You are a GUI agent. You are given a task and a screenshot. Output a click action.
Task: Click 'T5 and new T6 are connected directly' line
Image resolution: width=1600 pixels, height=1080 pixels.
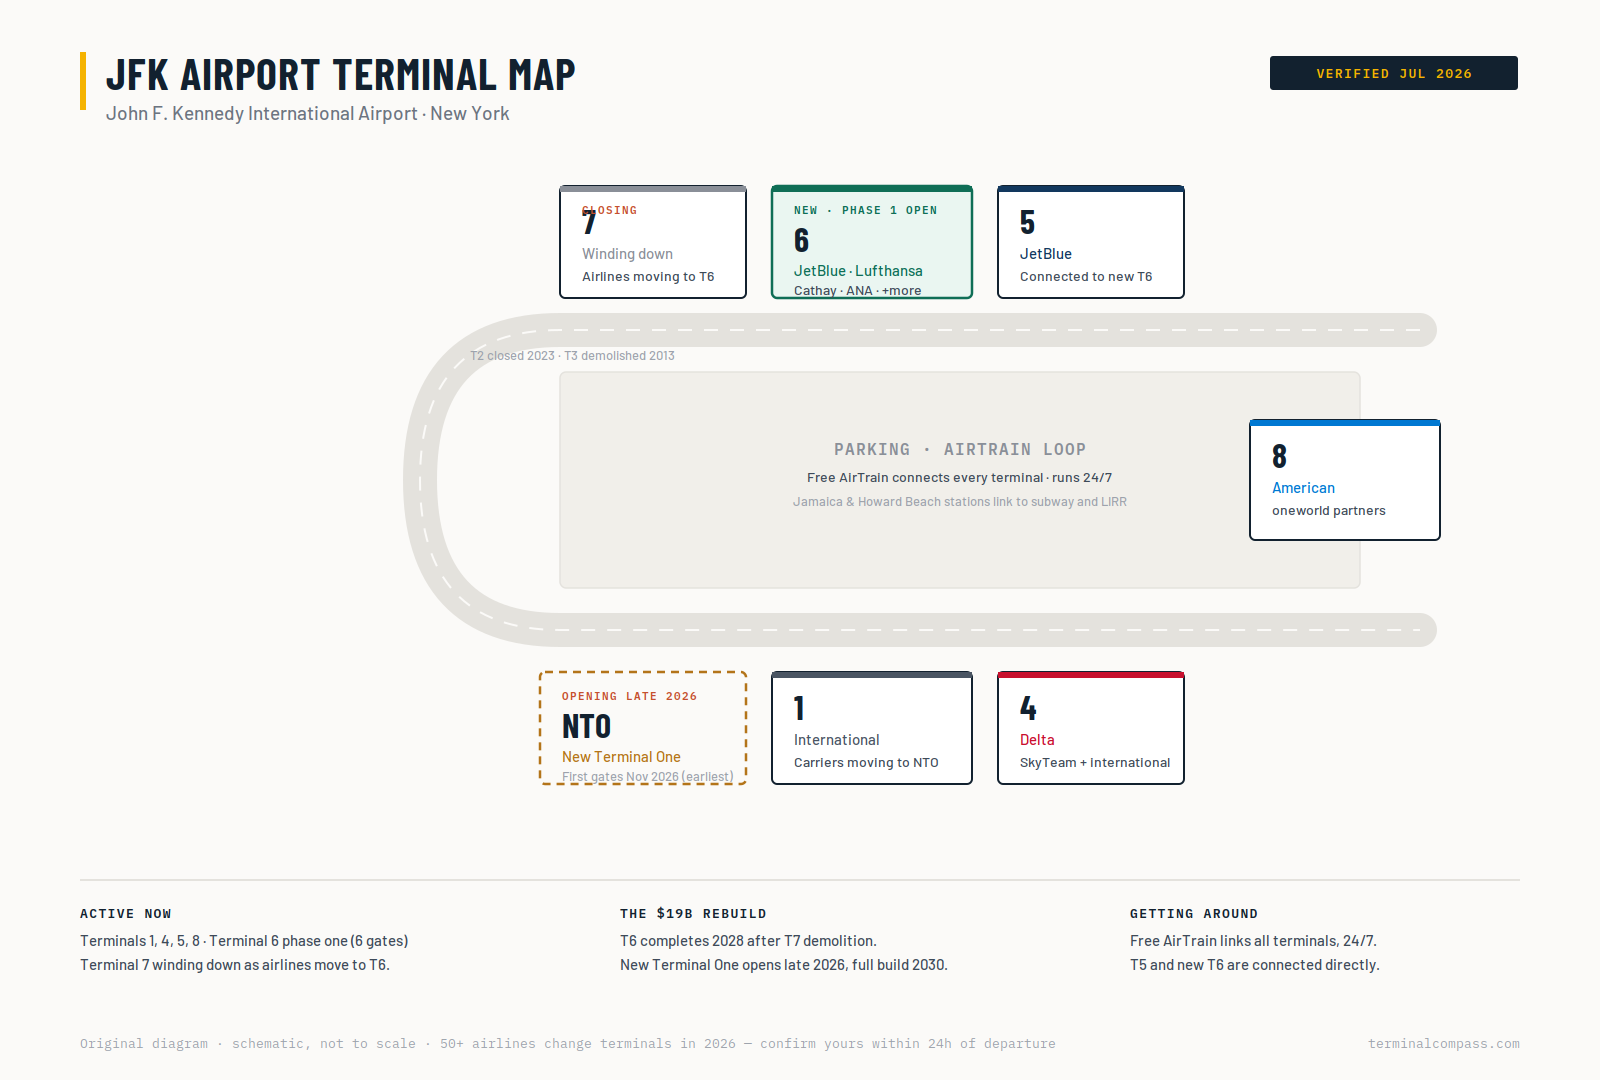coord(1255,965)
